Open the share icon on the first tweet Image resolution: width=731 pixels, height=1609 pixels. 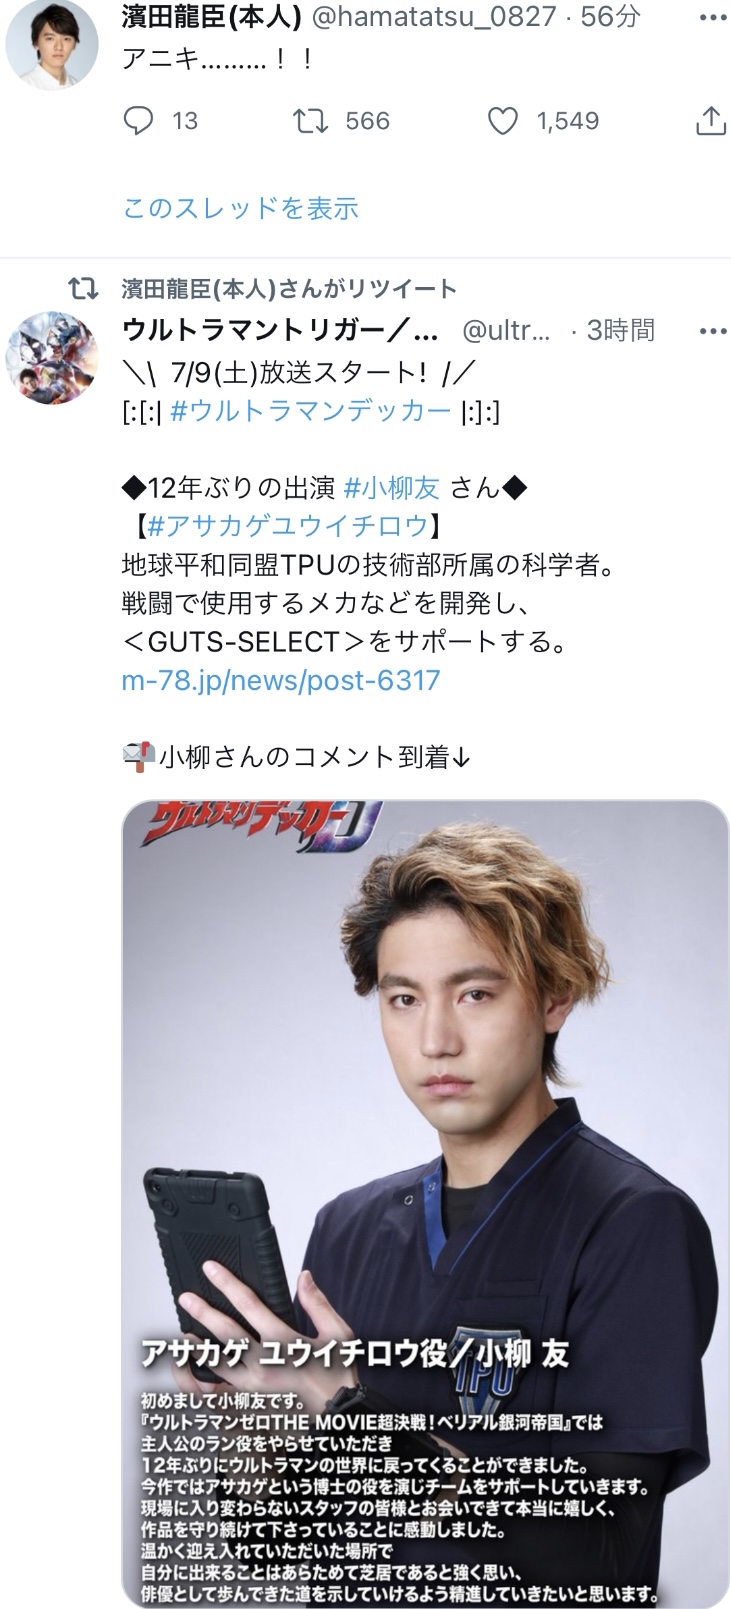coord(710,121)
